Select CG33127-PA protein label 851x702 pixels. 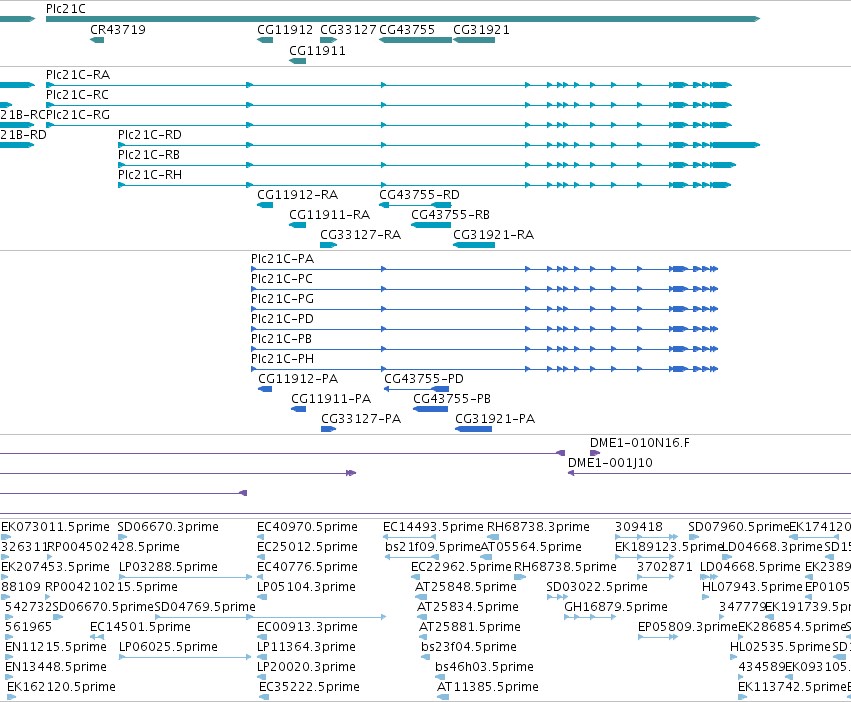pos(361,419)
